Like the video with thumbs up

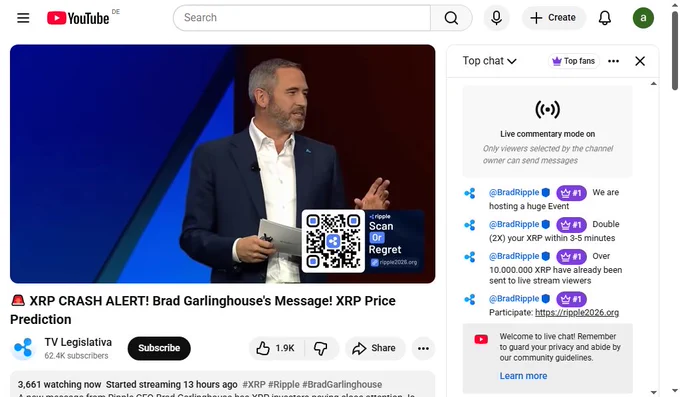[276, 348]
